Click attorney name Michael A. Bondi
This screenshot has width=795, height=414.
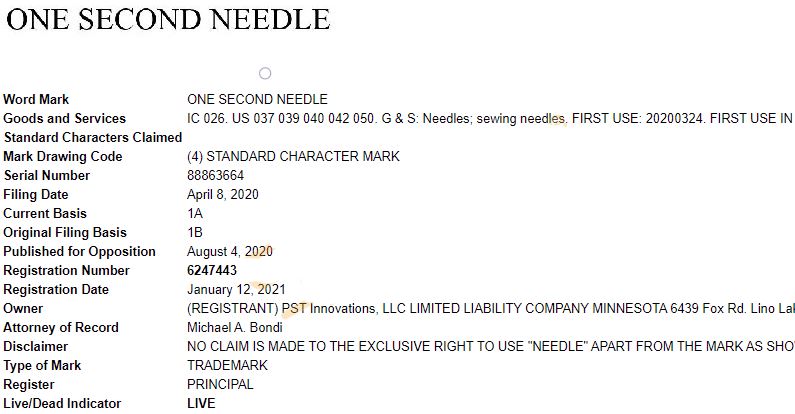tap(238, 327)
